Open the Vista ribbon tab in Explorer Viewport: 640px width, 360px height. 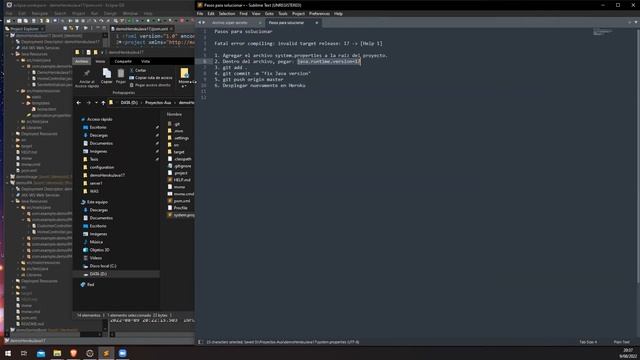[x=145, y=61]
